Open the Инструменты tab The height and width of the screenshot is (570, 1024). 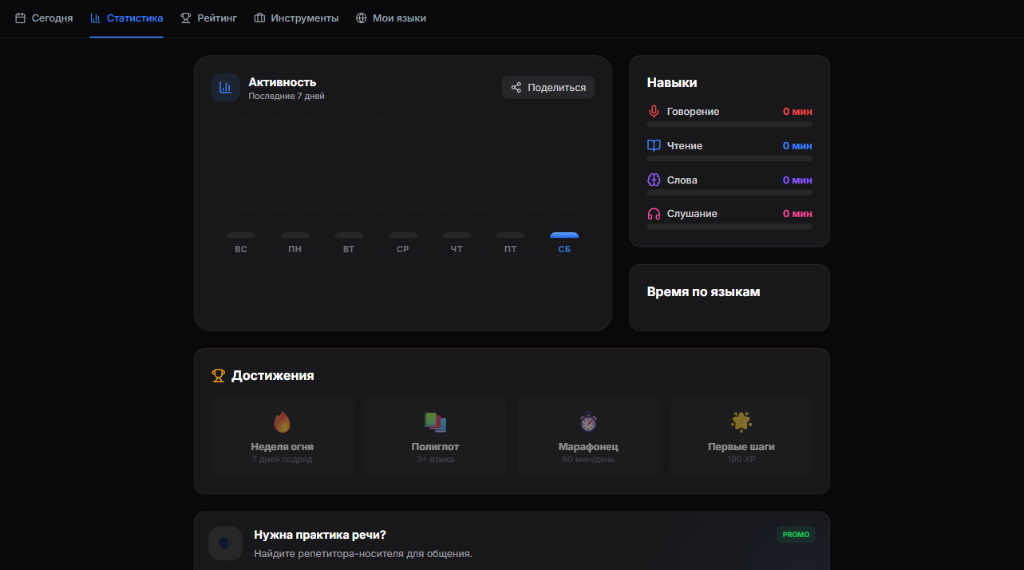point(296,18)
